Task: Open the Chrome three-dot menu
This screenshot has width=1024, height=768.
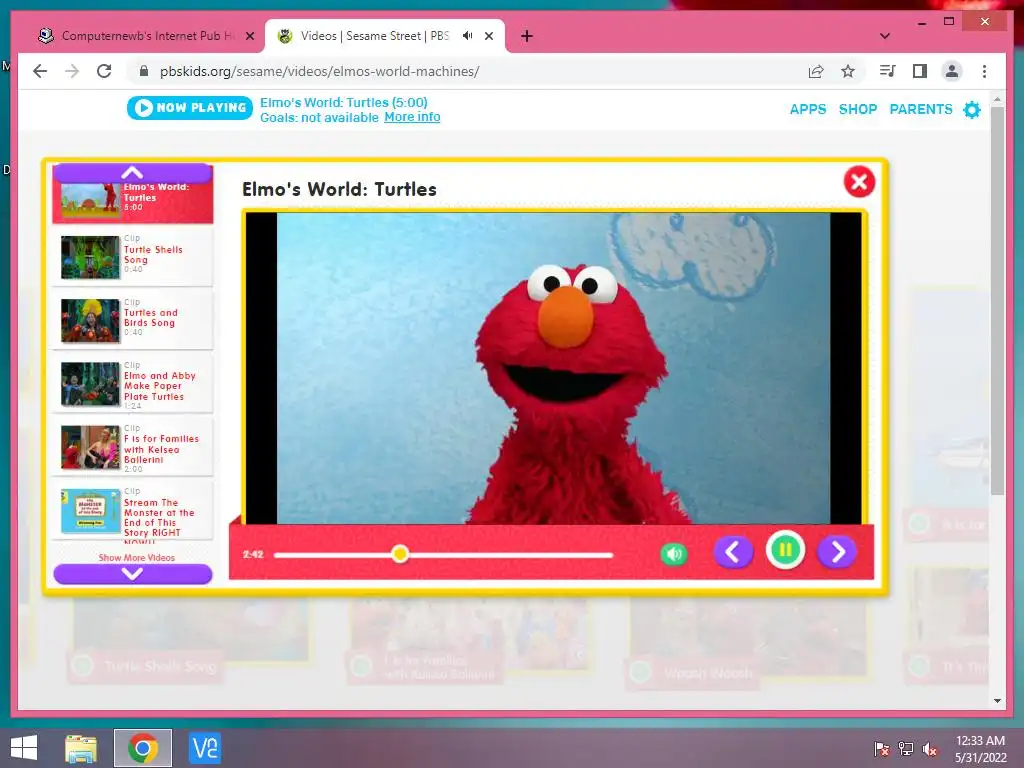Action: click(984, 71)
